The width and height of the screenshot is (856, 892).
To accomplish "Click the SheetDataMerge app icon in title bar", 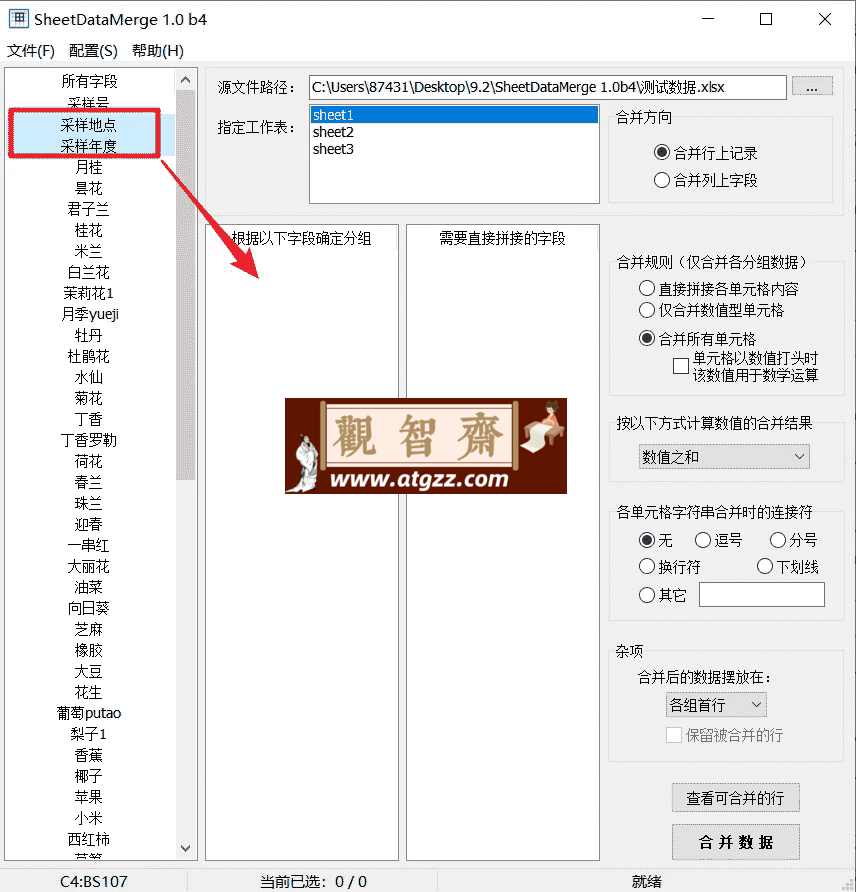I will coord(18,19).
